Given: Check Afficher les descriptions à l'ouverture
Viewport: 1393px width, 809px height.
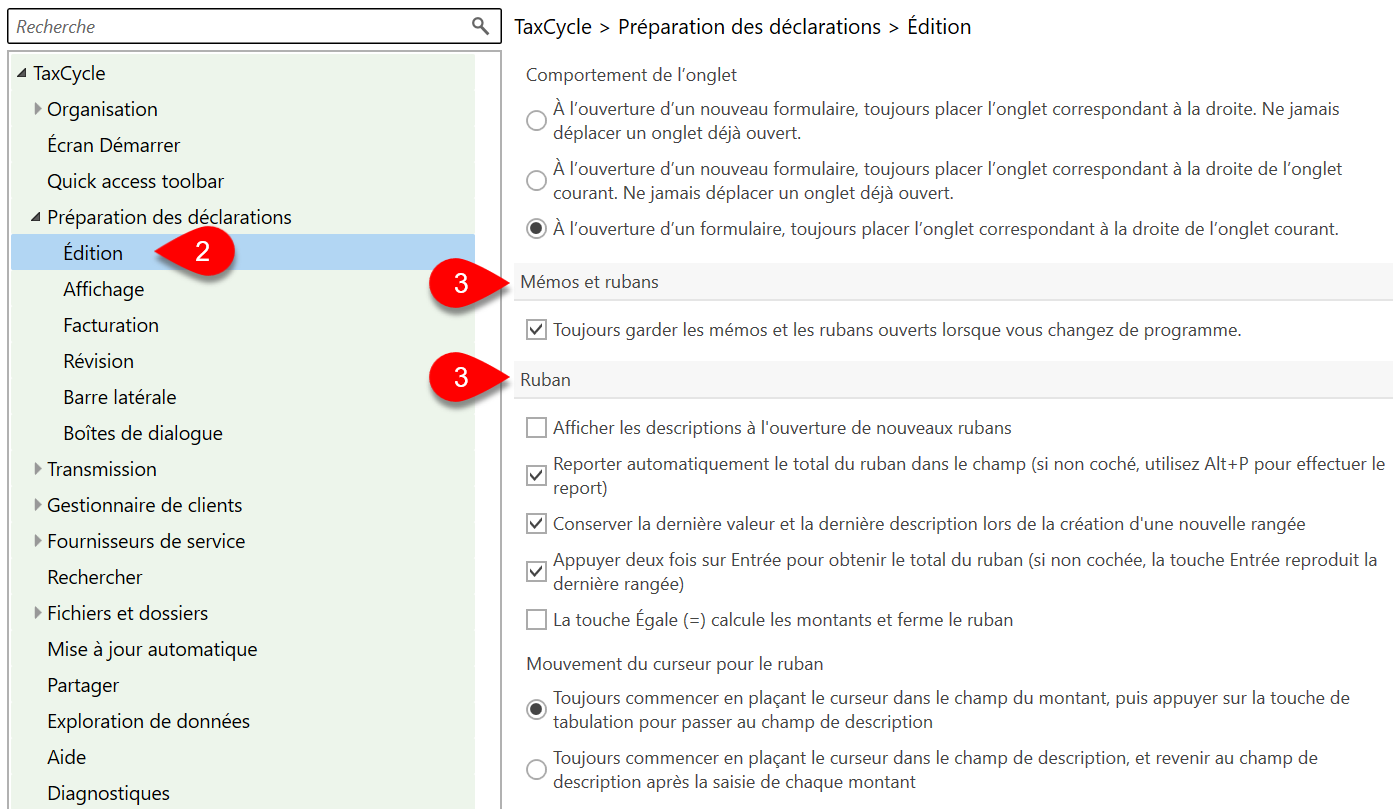Looking at the screenshot, I should click(536, 428).
